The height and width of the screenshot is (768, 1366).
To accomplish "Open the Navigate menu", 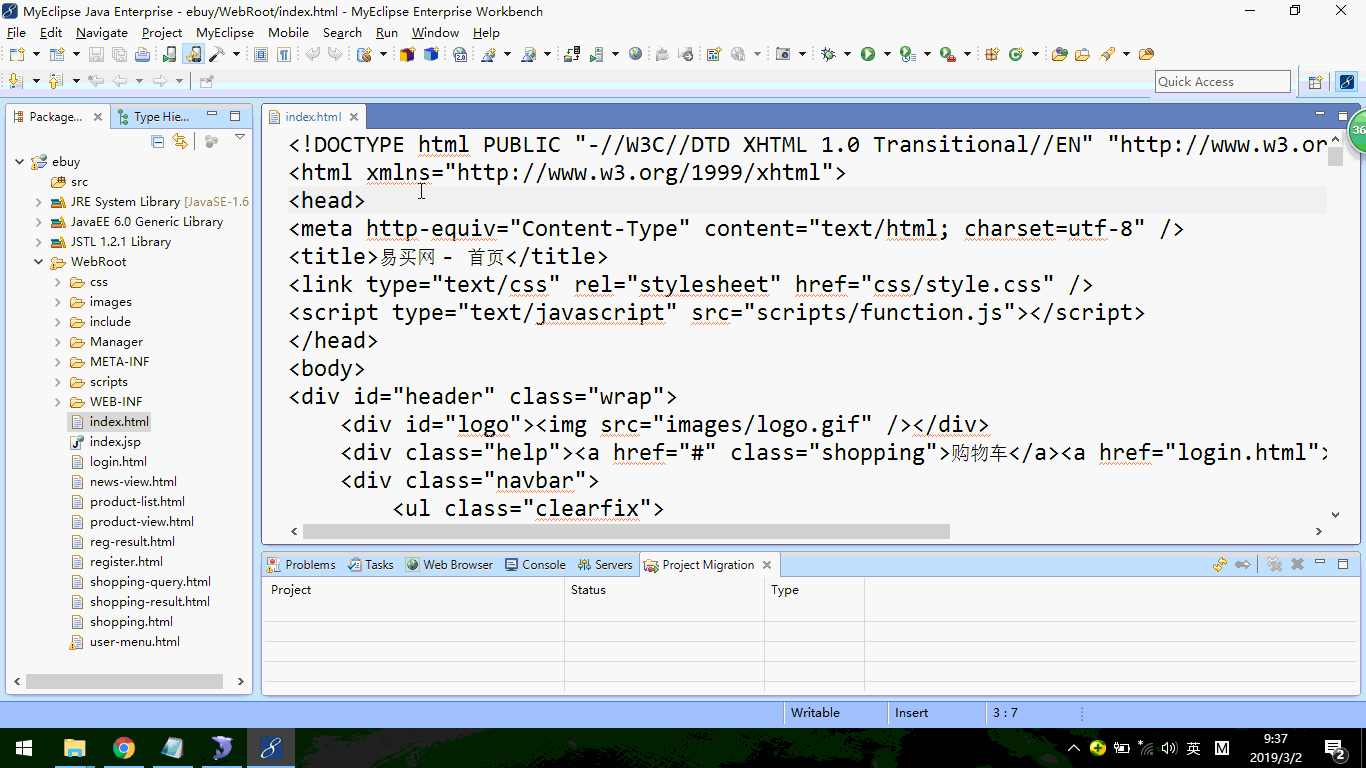I will (102, 32).
